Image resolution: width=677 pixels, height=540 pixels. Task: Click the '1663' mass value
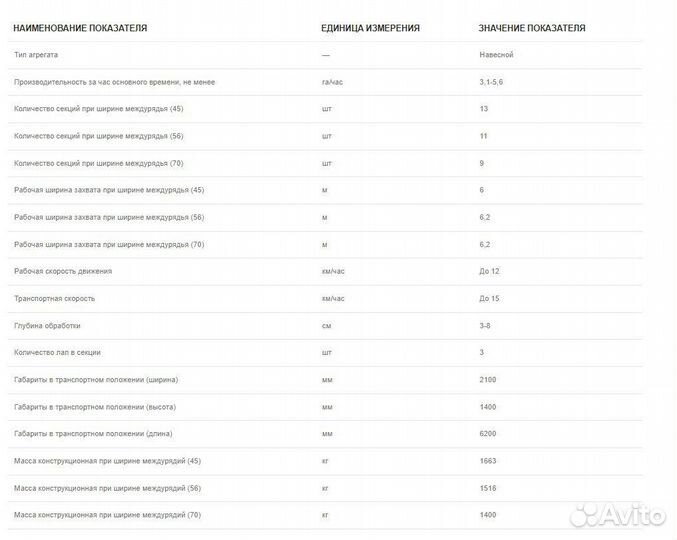click(489, 461)
